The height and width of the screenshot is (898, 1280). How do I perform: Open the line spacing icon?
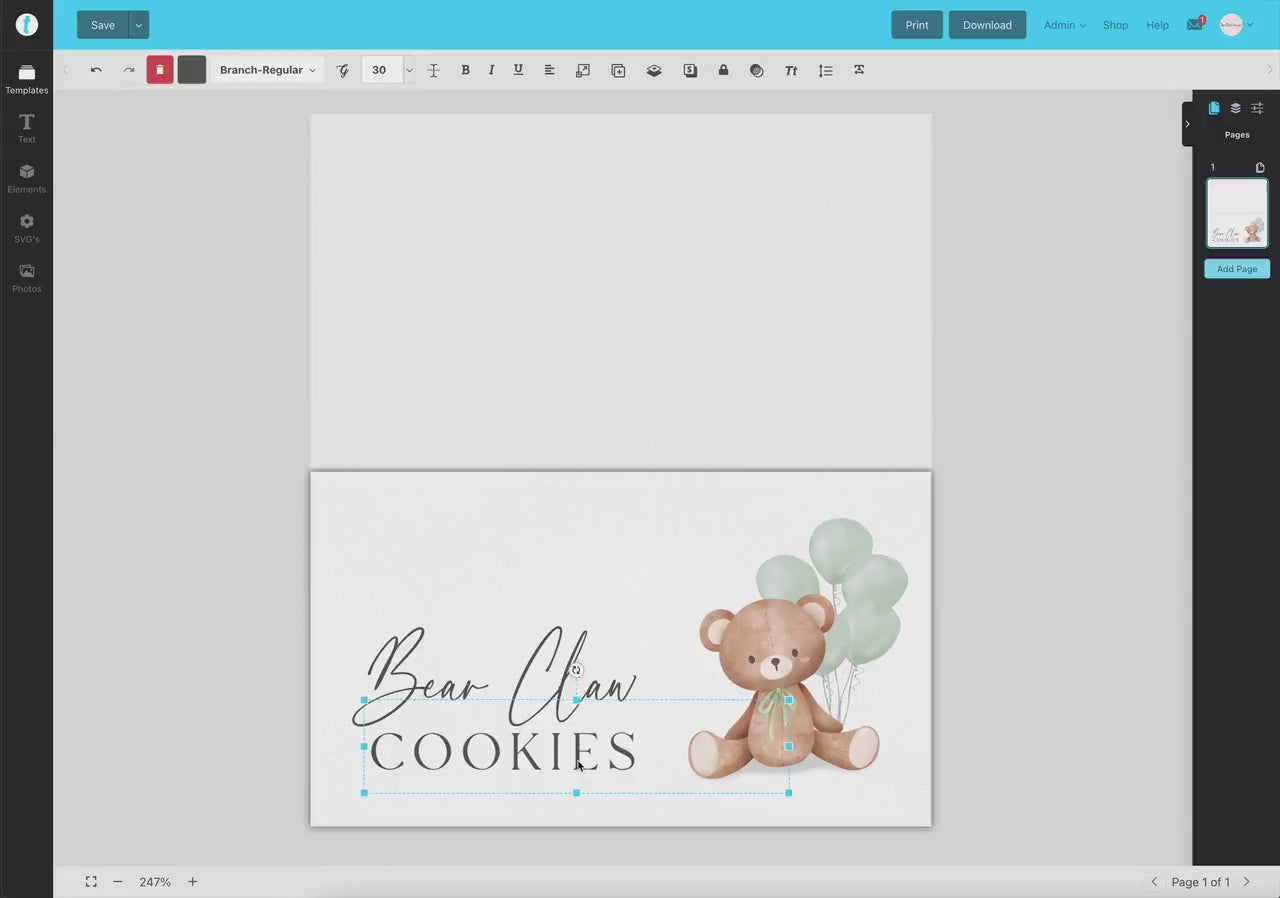point(825,70)
